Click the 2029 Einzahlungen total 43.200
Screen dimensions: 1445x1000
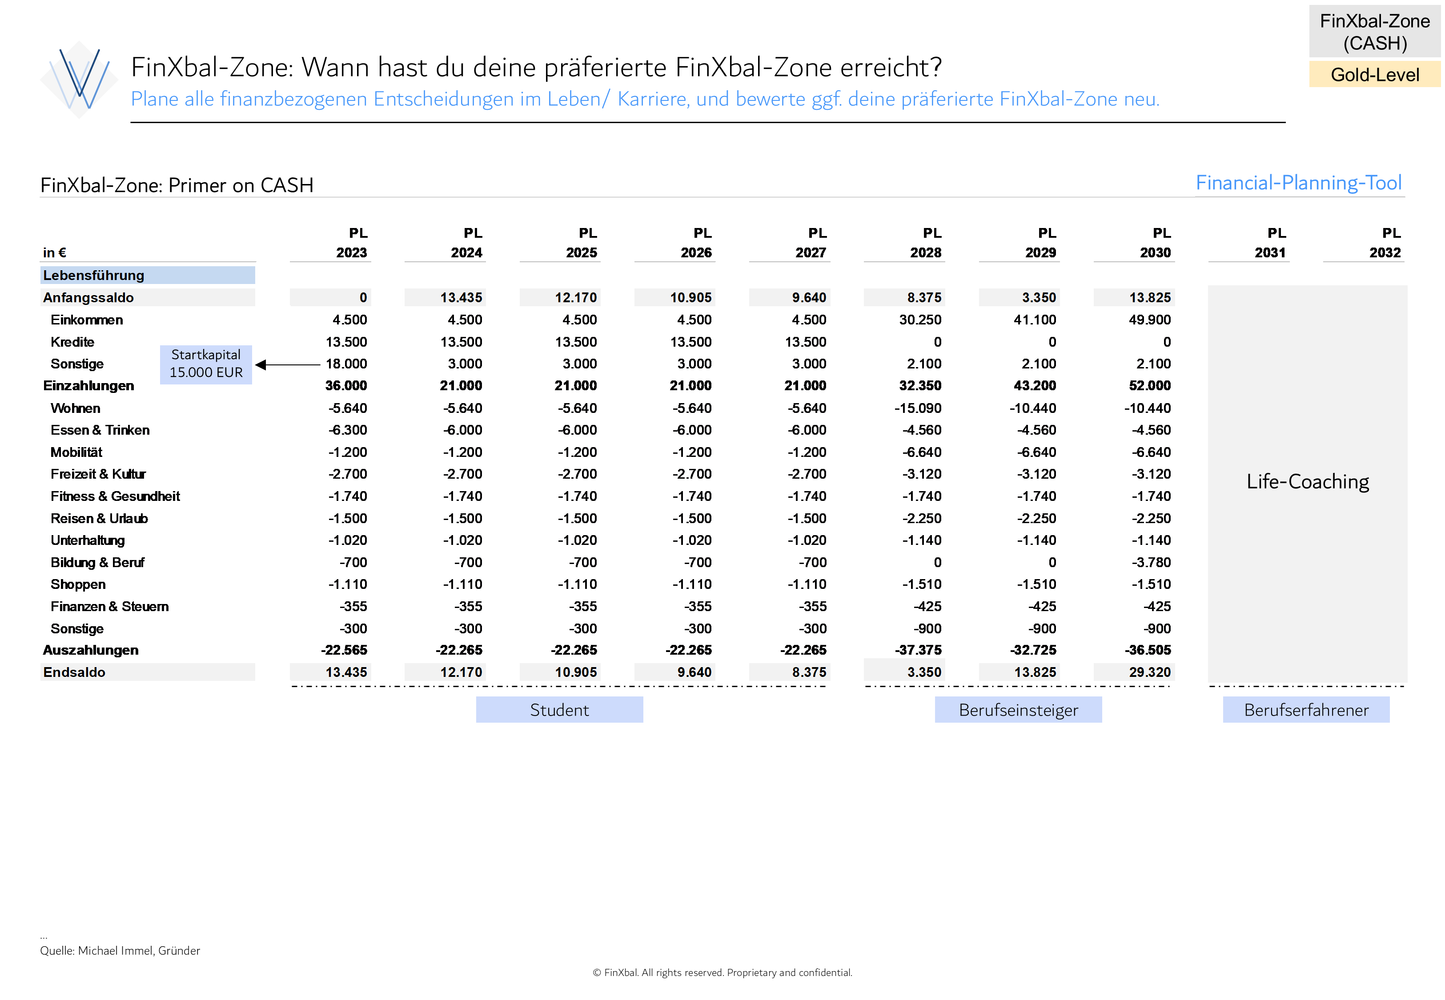coord(1036,386)
